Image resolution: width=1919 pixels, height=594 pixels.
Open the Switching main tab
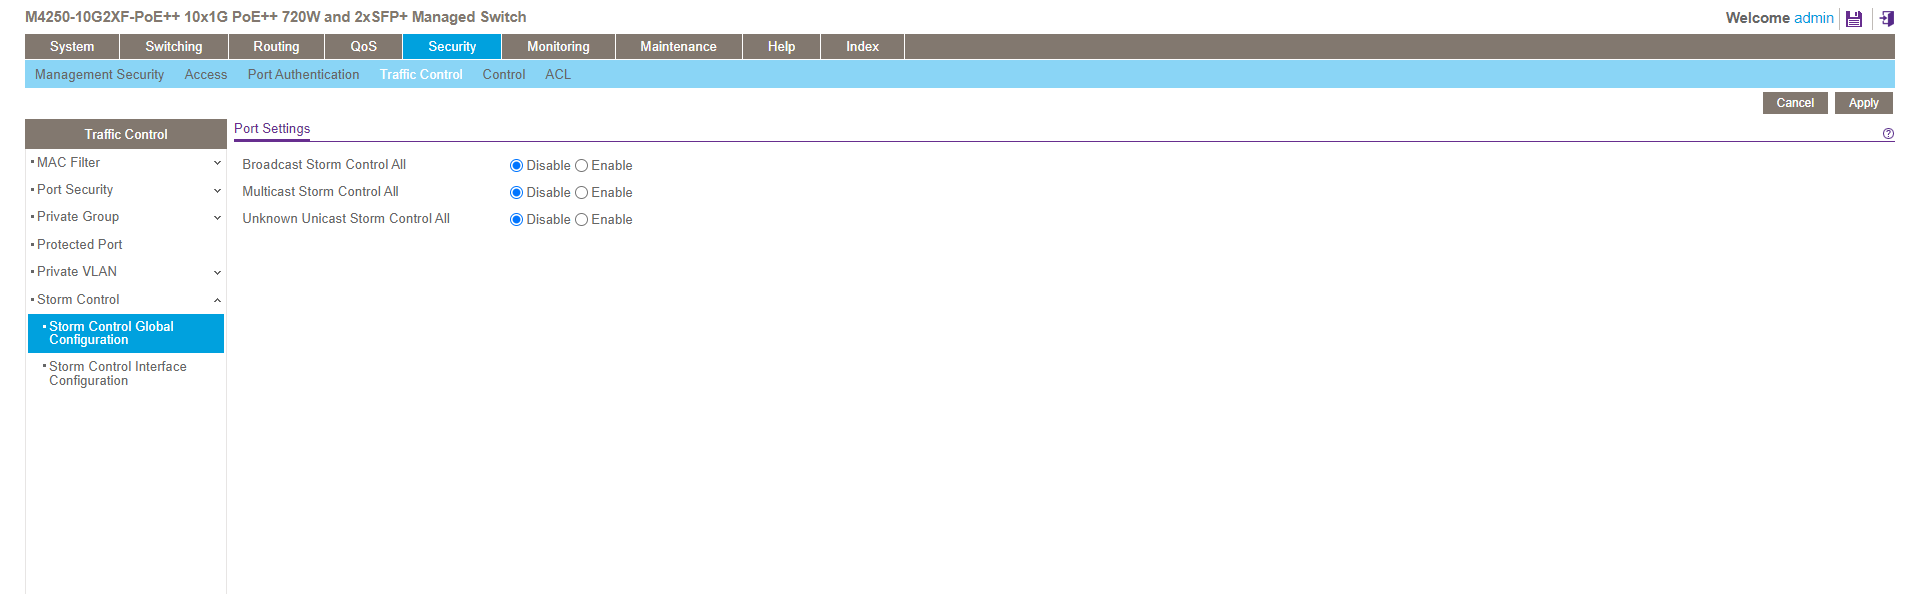coord(173,47)
